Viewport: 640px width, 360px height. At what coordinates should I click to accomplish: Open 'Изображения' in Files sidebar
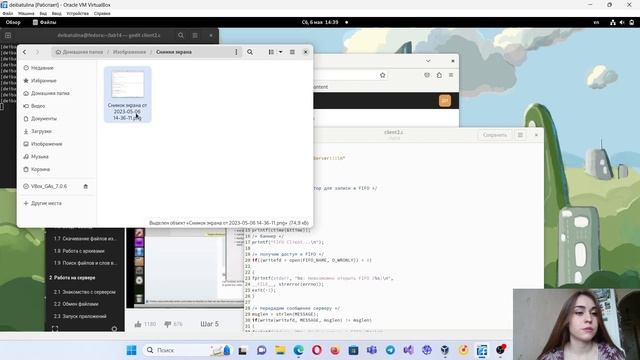(43, 144)
